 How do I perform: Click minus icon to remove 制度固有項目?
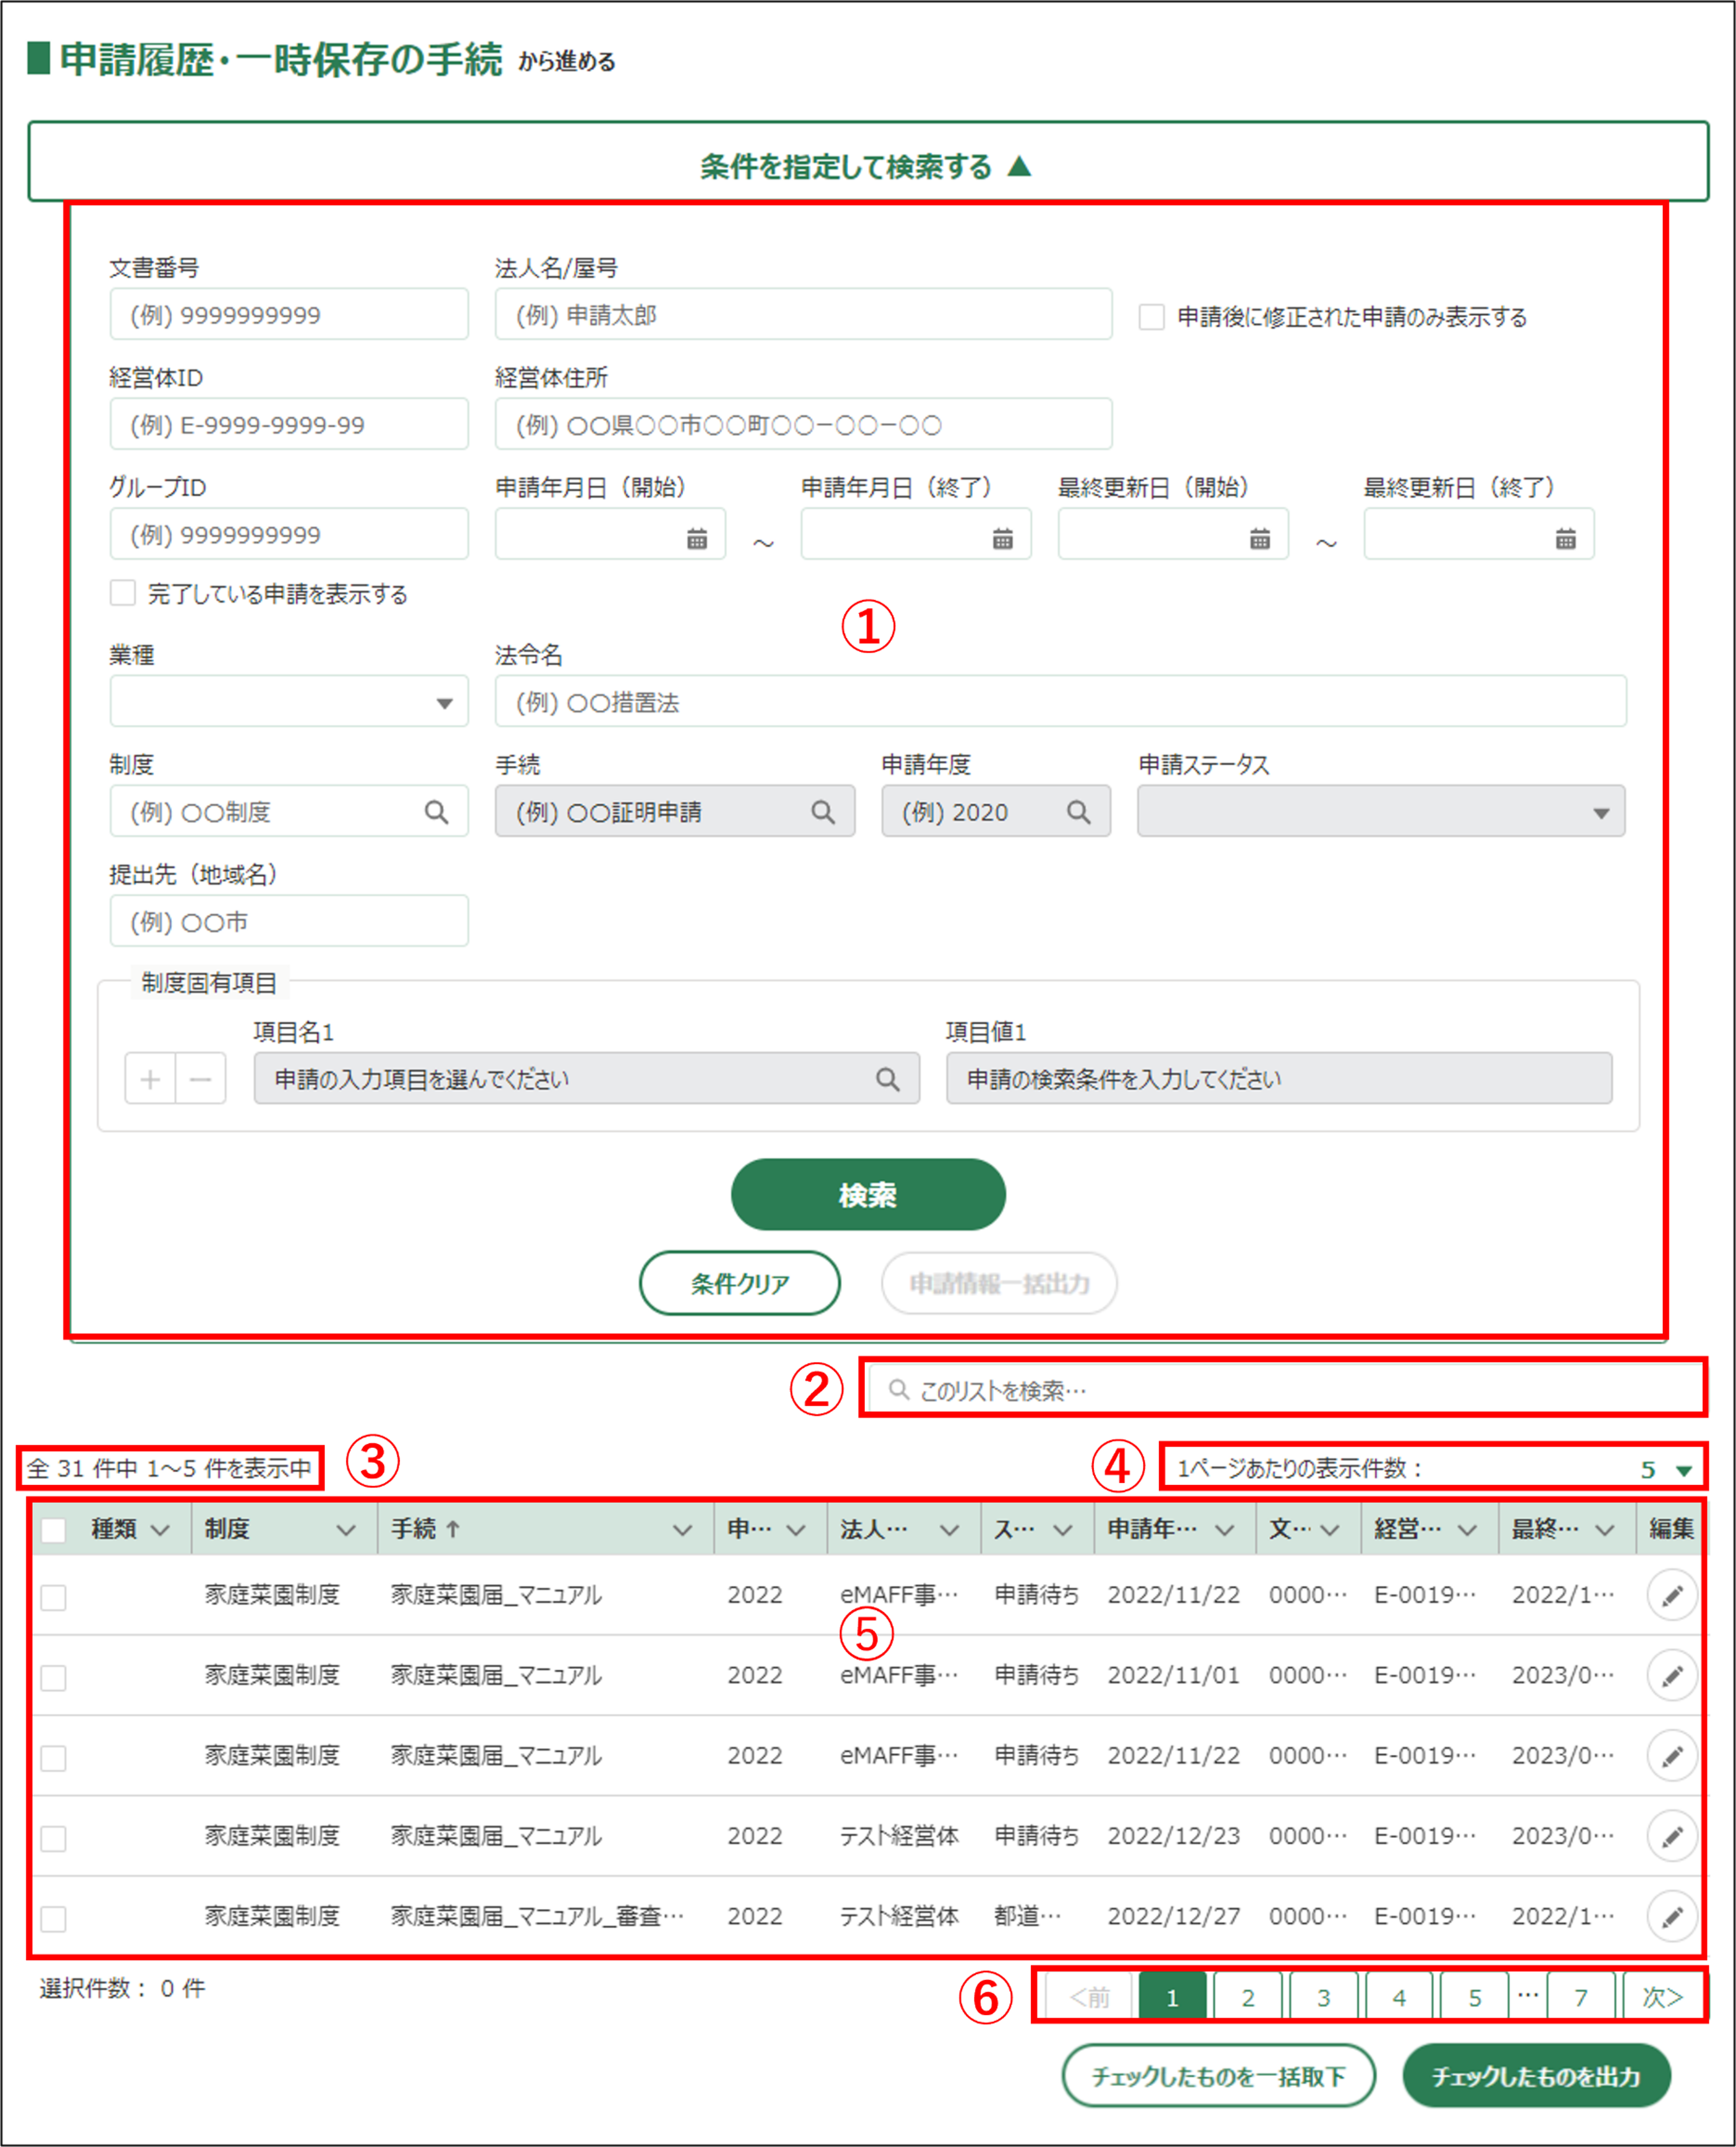[200, 1079]
